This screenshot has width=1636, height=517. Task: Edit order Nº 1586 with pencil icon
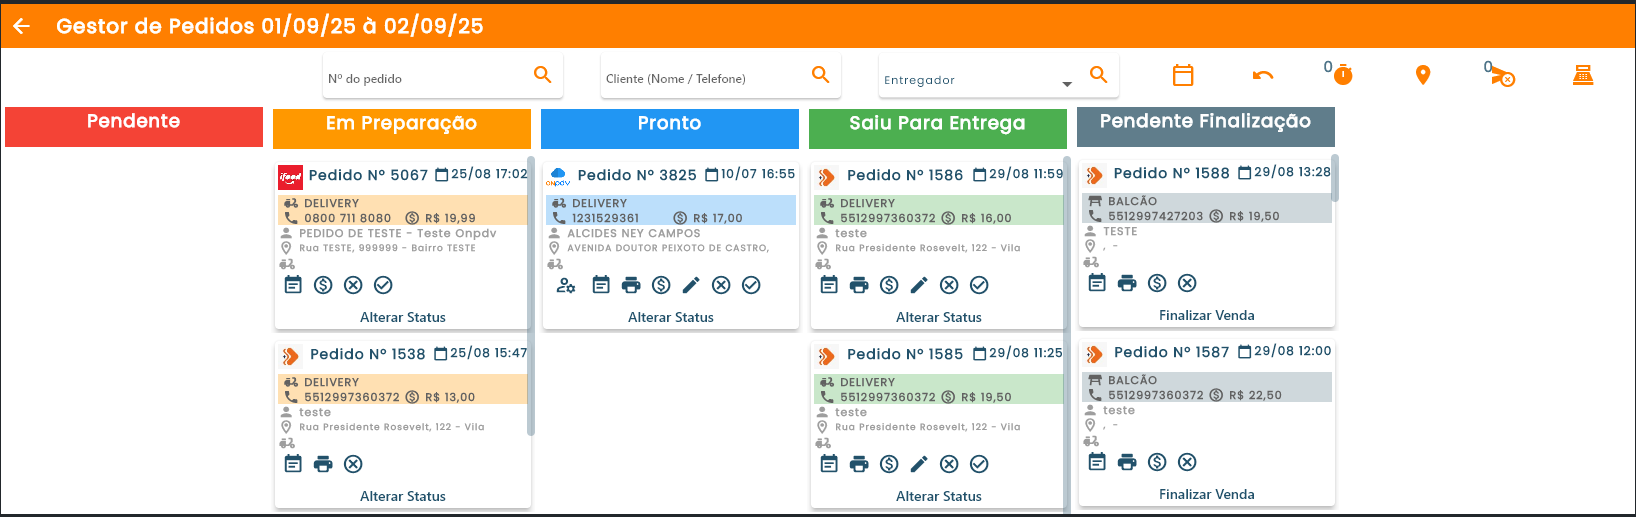(919, 285)
